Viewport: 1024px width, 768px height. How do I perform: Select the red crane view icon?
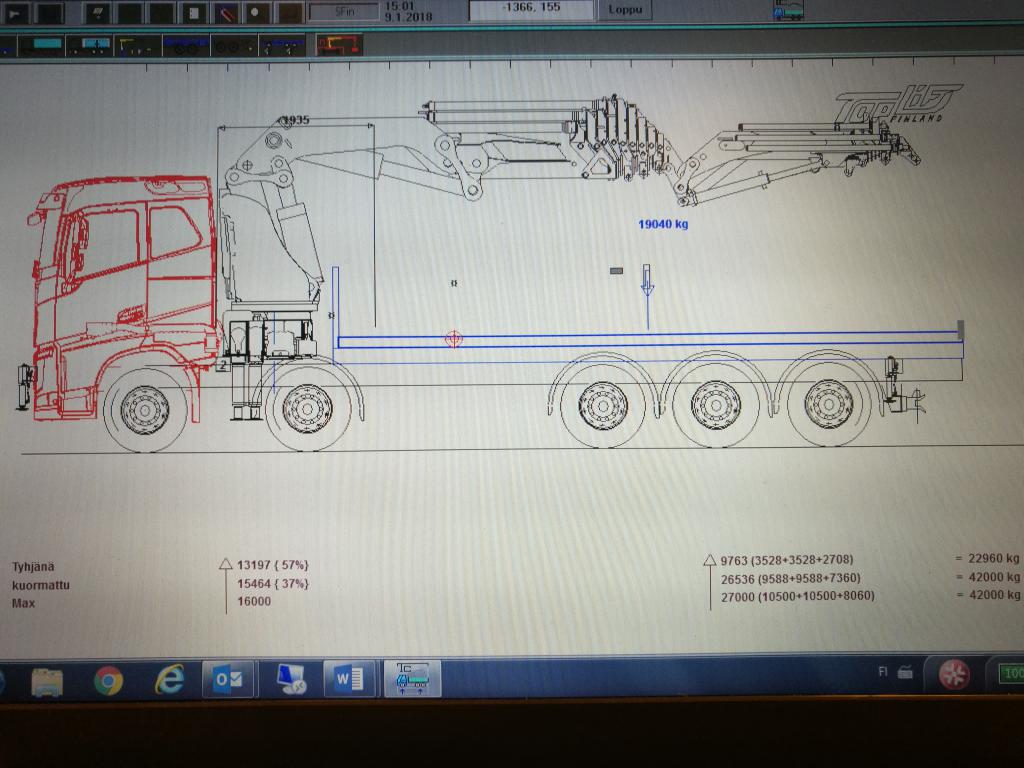tap(339, 45)
